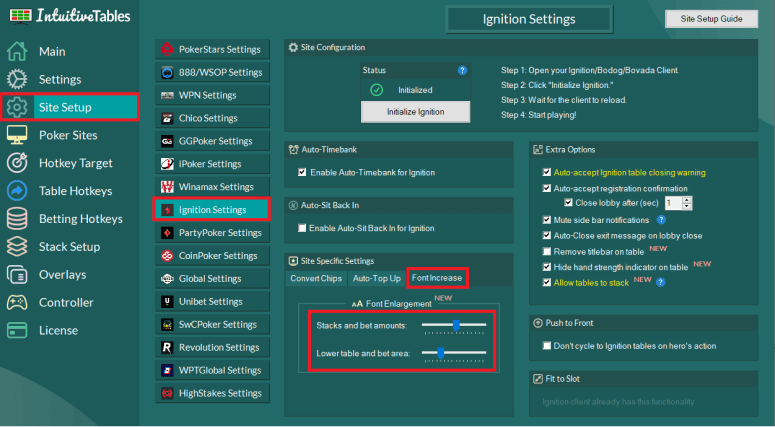This screenshot has height=427, width=775.
Task: Click the Betting Hotkeys coin stack icon
Action: tap(17, 218)
